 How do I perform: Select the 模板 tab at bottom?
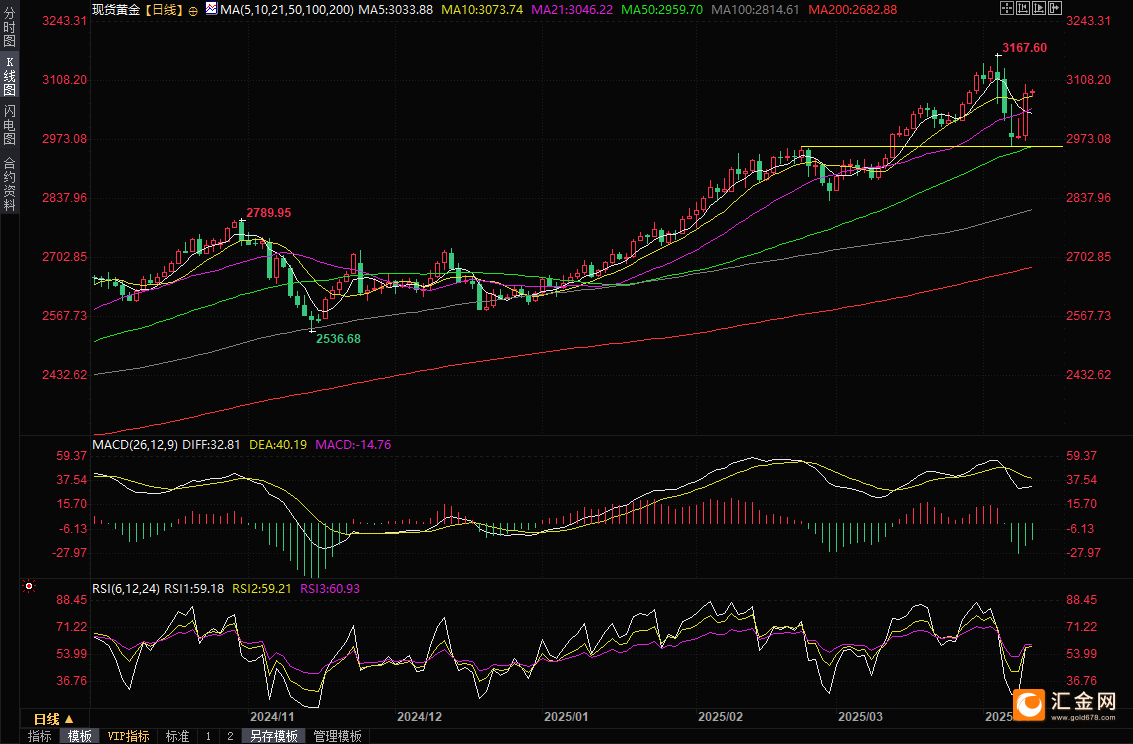(79, 736)
